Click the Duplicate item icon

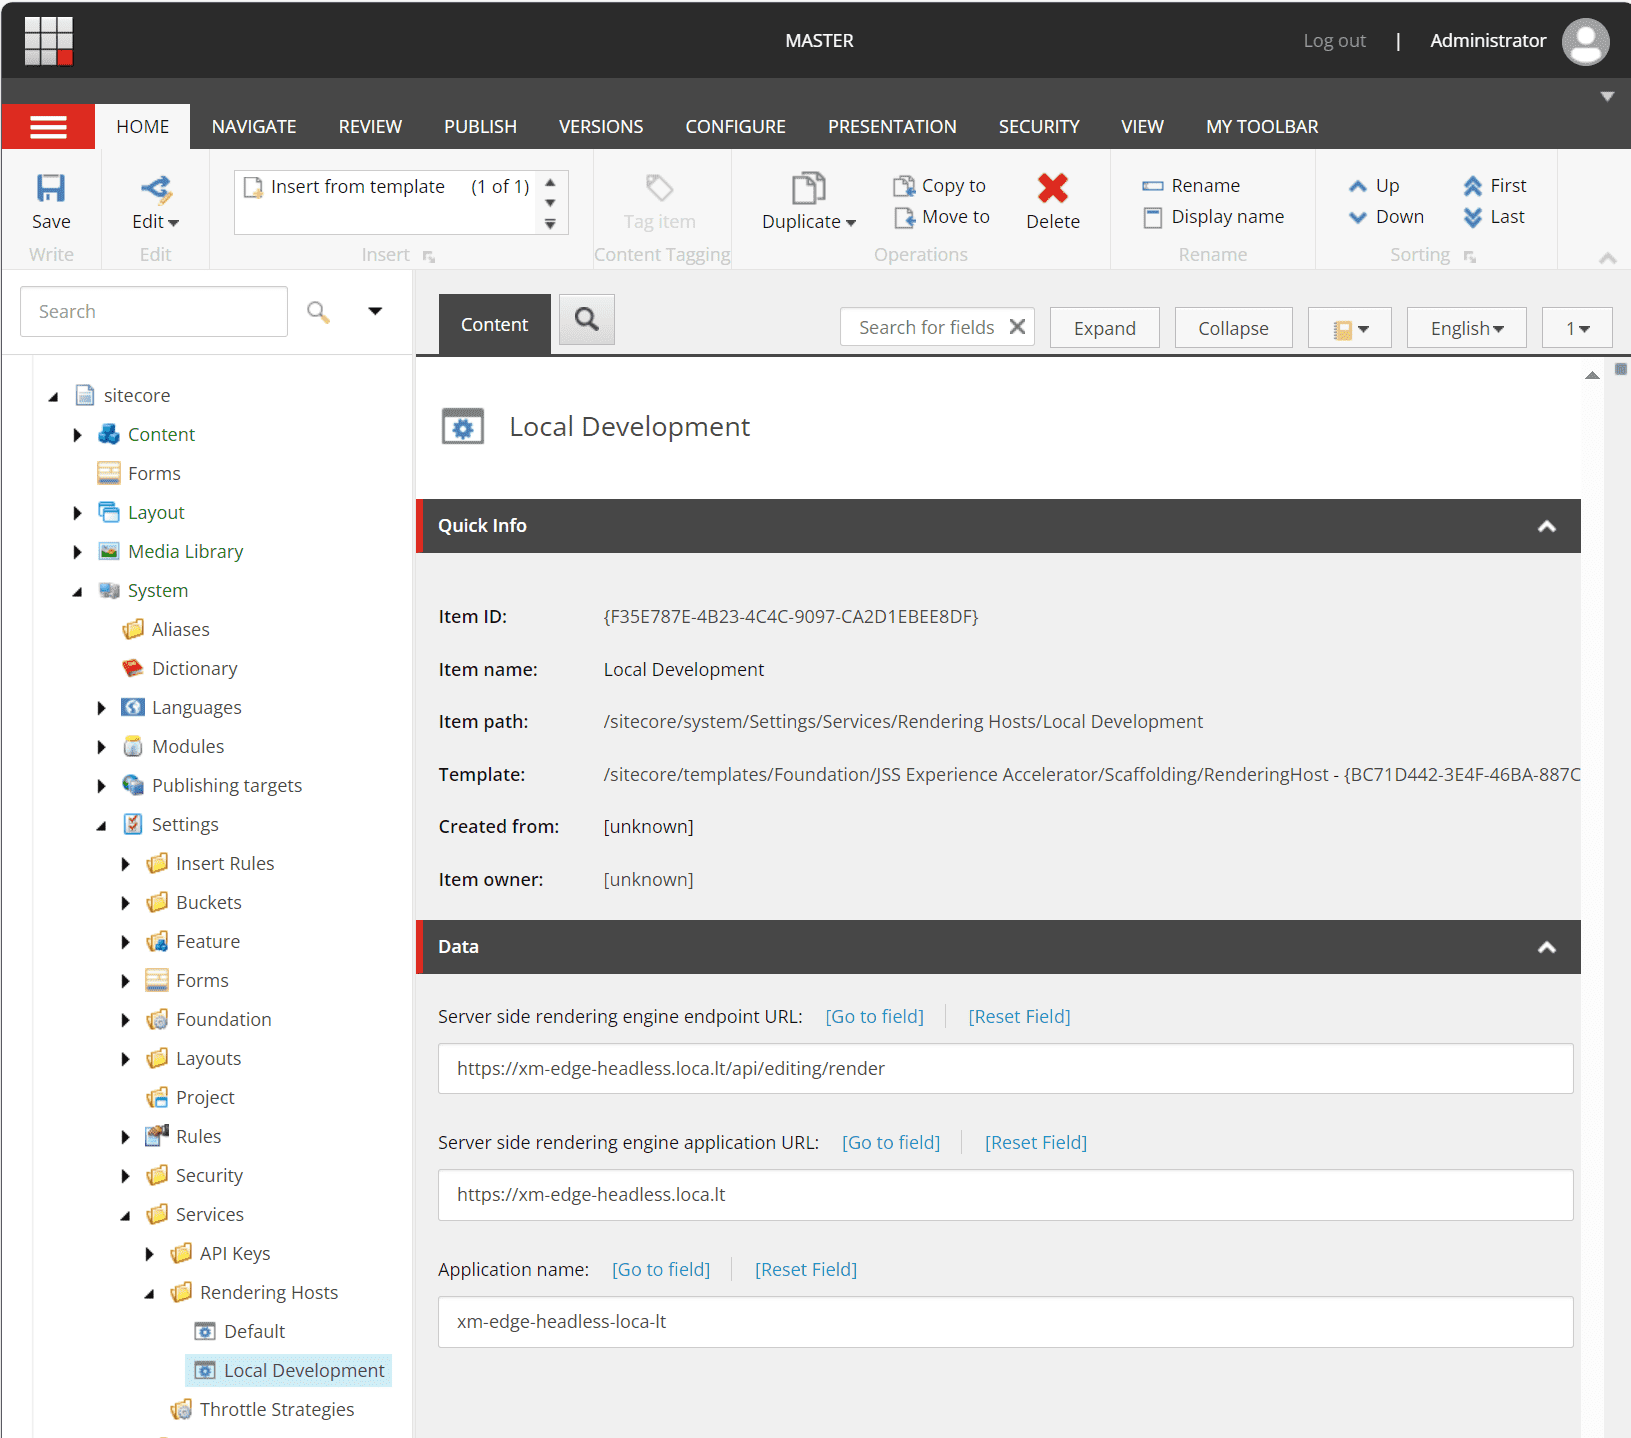click(x=808, y=188)
